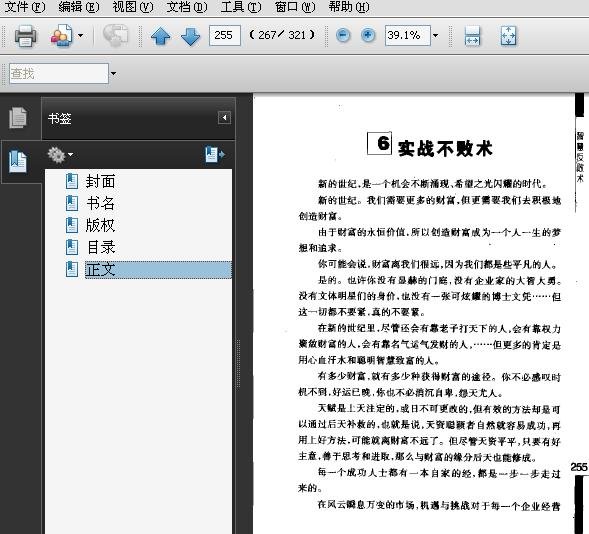589x534 pixels.
Task: Click the printed page number 255 in margin
Action: tap(579, 467)
